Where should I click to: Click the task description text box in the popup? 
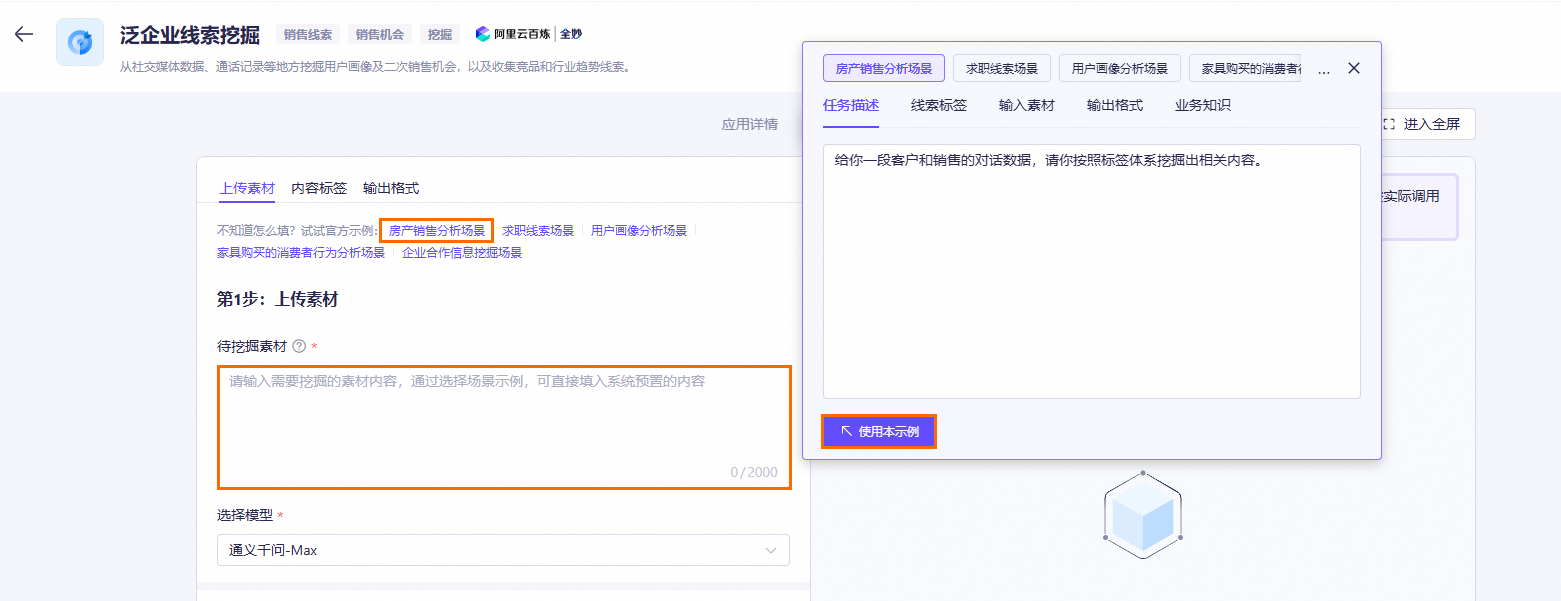coord(1091,271)
